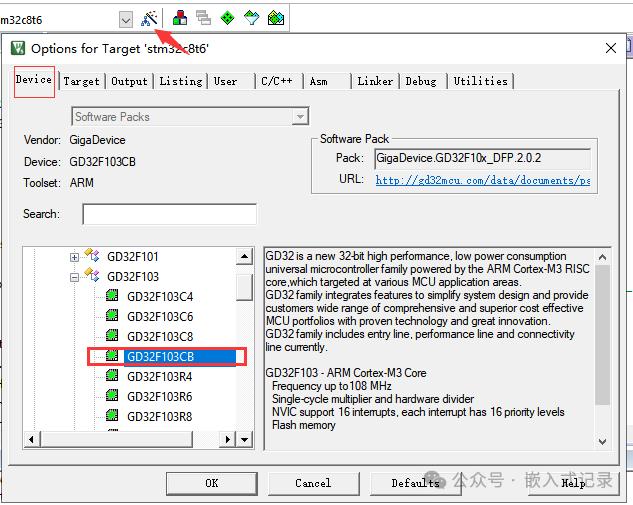The width and height of the screenshot is (633, 505).
Task: Switch to the Target tab
Action: click(x=81, y=82)
